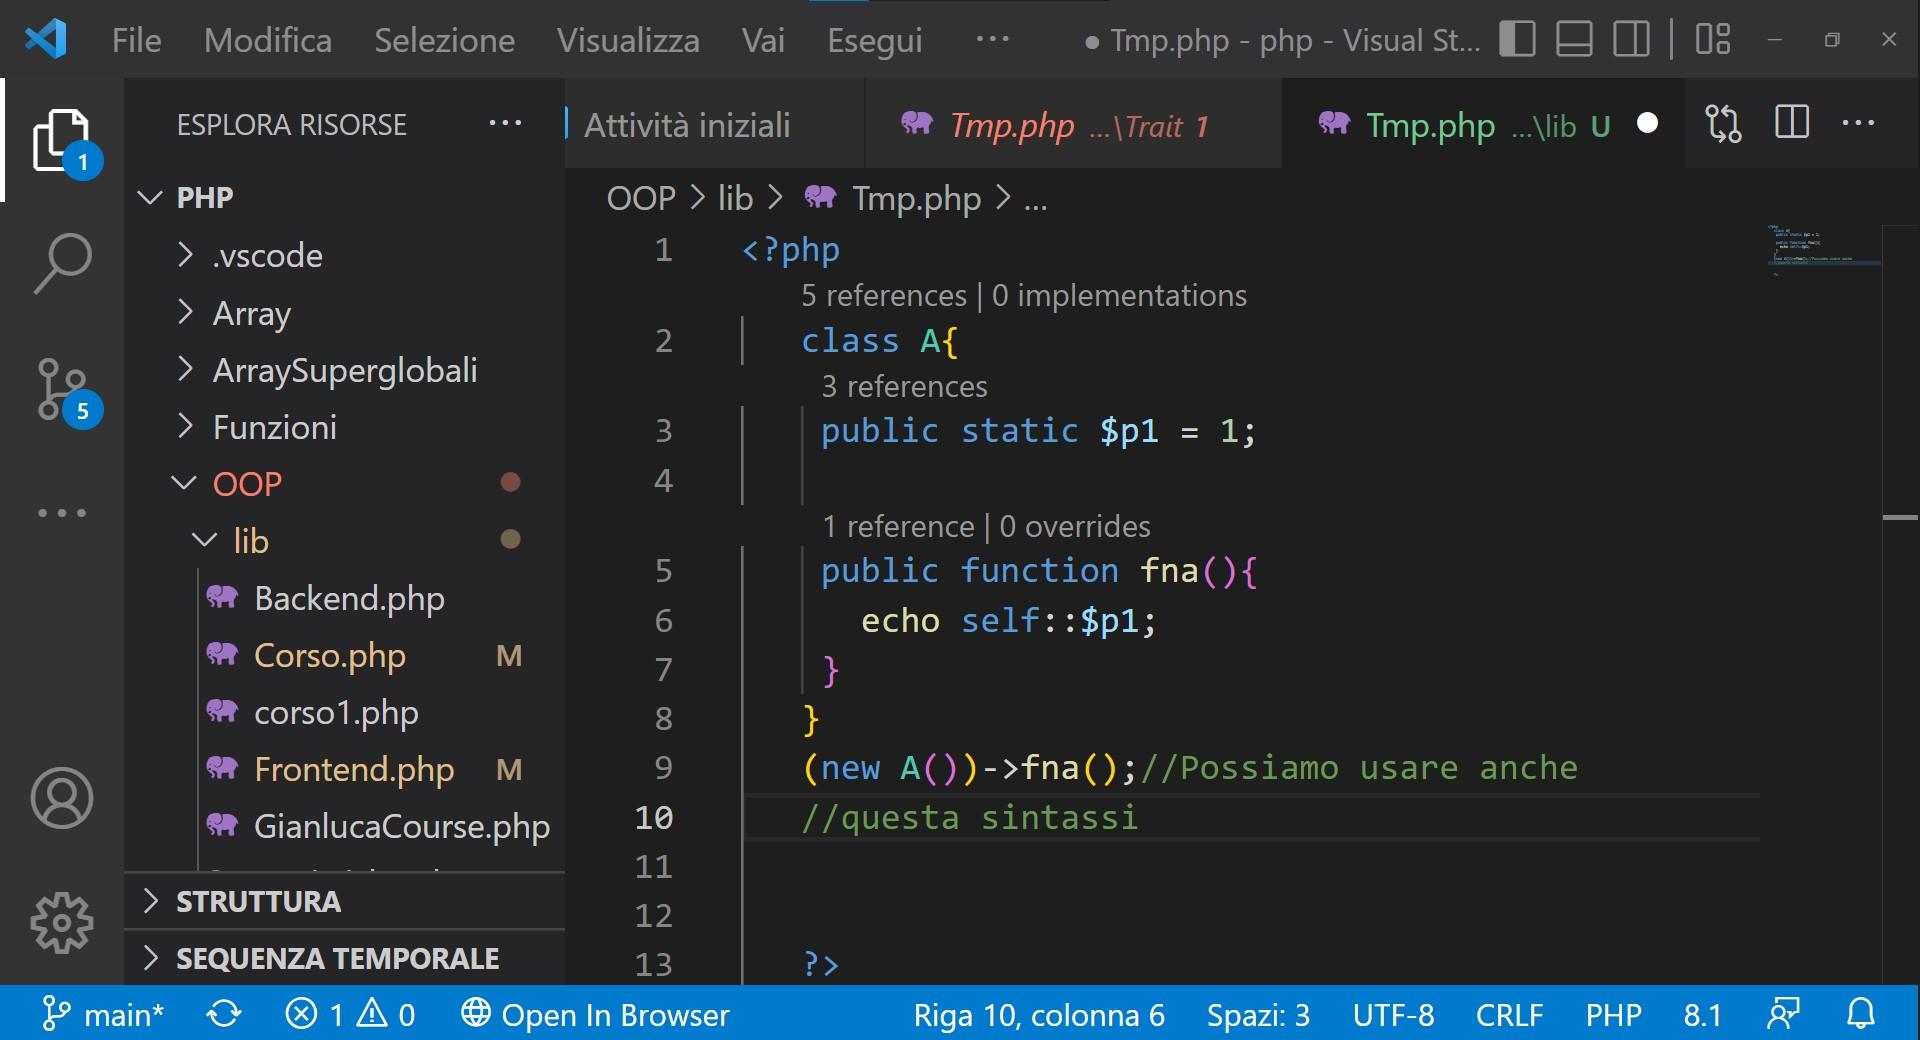
Task: Open the Accounts menu in activity bar
Action: pos(62,798)
